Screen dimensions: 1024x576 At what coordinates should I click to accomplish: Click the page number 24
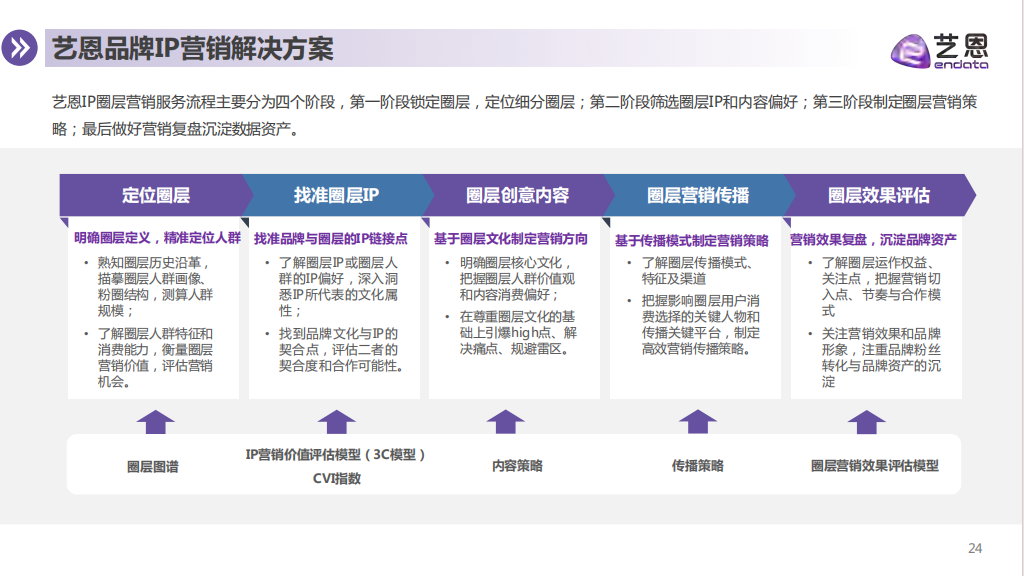point(975,548)
